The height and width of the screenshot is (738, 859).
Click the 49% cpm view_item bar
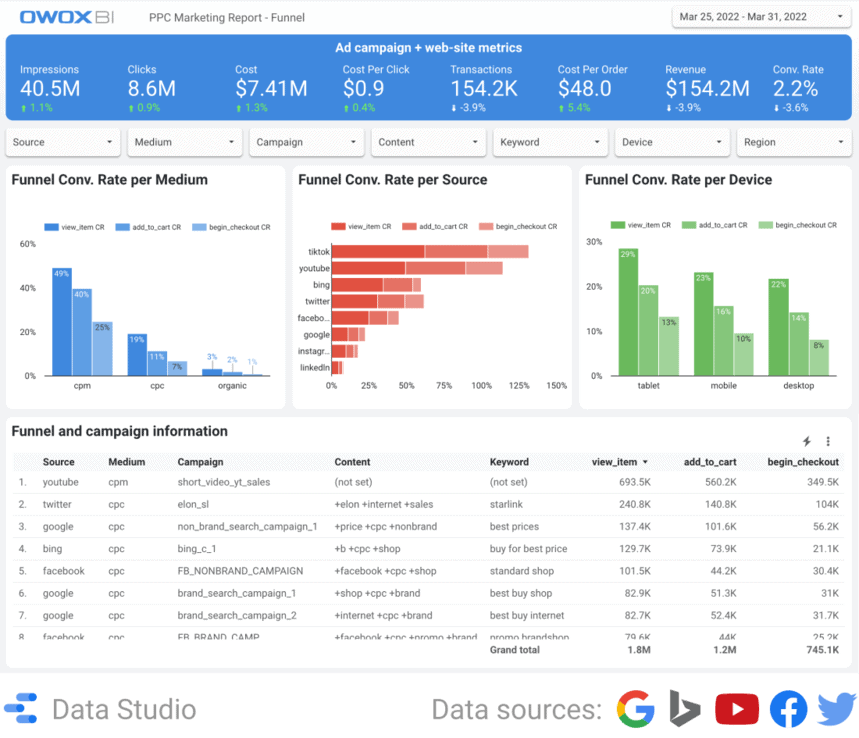[x=62, y=322]
